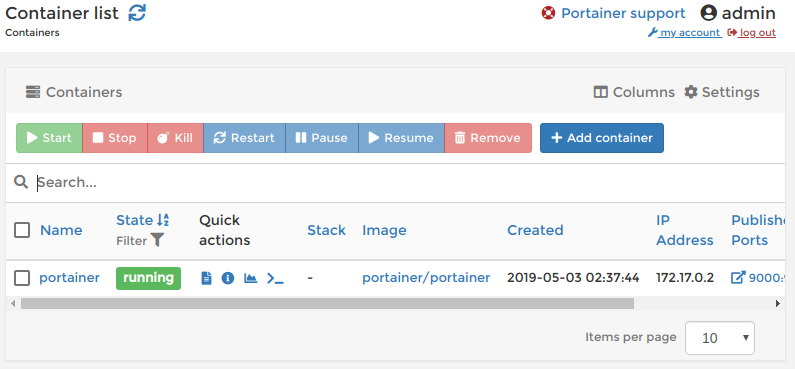This screenshot has height=369, width=795.
Task: Open published port 9000 link
Action: 757,278
